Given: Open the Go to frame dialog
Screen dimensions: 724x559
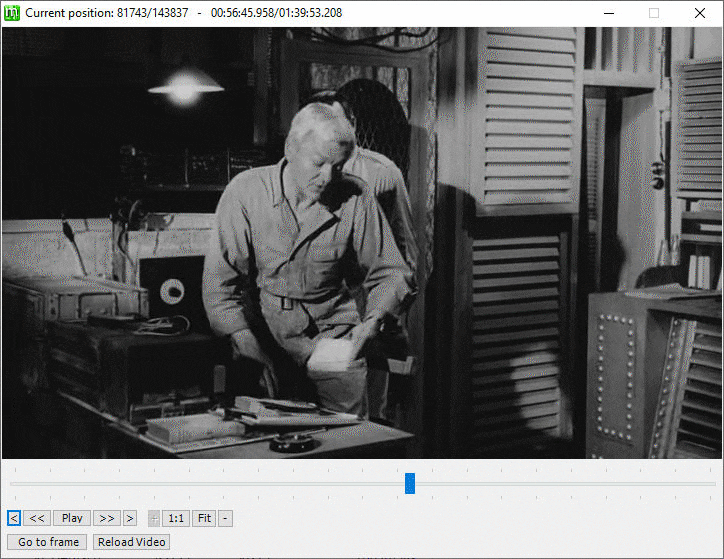Looking at the screenshot, I should point(47,542).
